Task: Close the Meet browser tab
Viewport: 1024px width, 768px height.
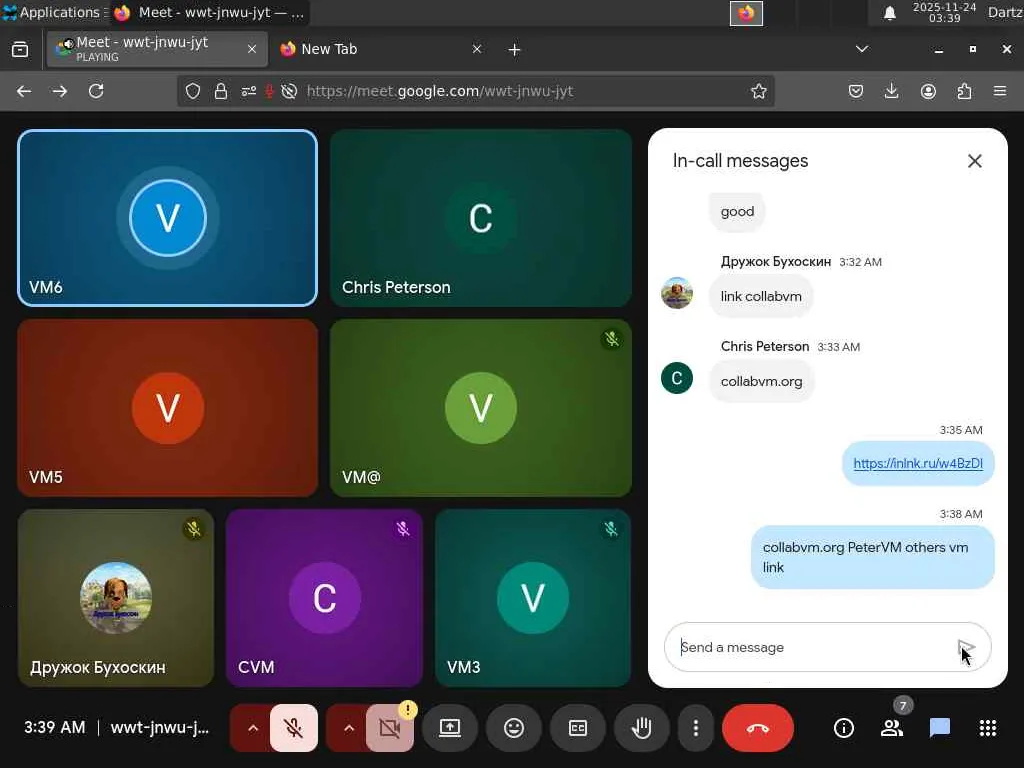Action: (x=251, y=49)
